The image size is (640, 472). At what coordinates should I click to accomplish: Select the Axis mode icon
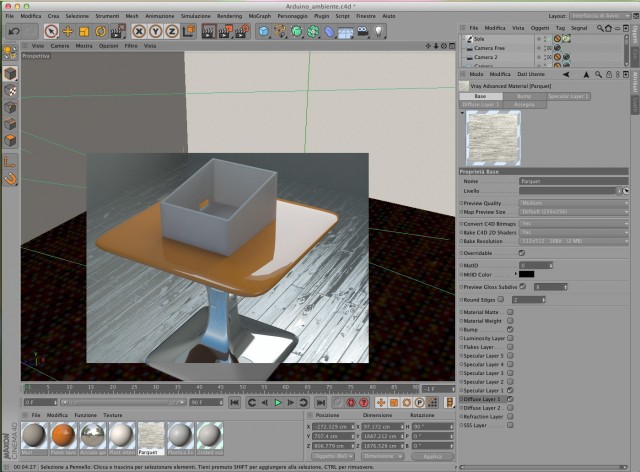(10, 162)
